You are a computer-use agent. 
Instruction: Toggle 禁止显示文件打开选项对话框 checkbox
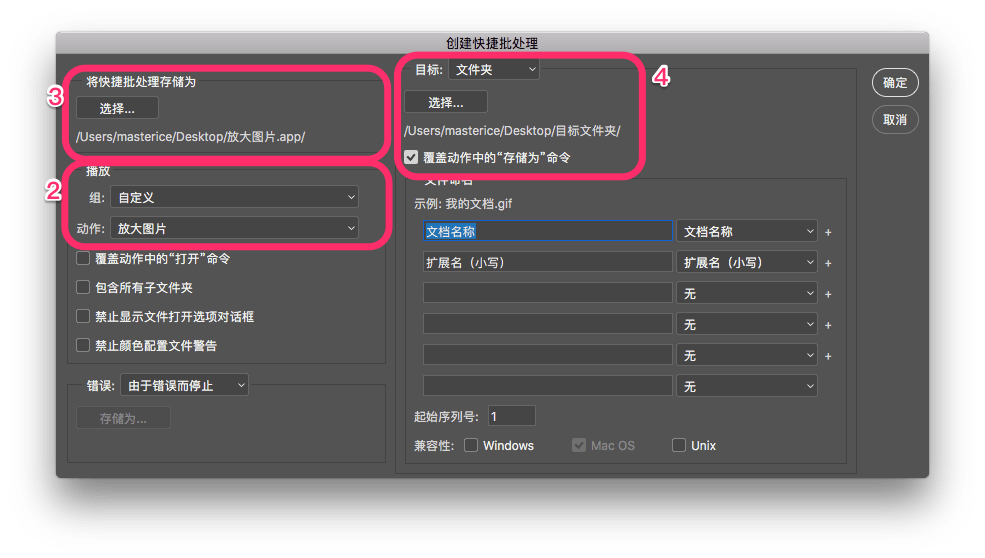pos(84,317)
